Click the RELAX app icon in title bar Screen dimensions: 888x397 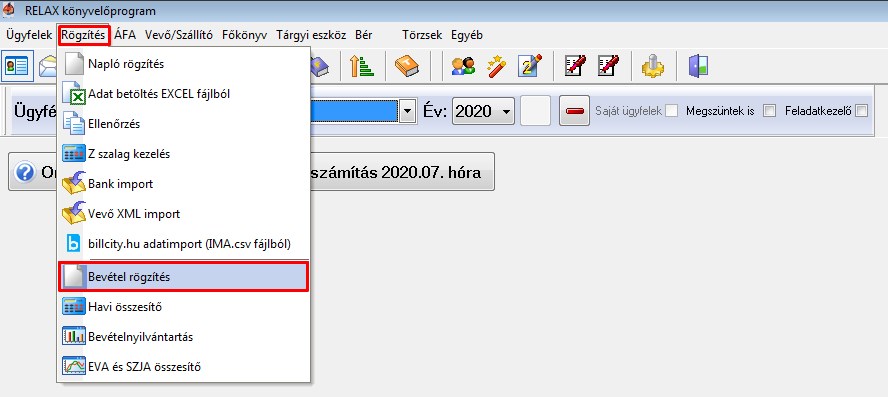(8, 10)
